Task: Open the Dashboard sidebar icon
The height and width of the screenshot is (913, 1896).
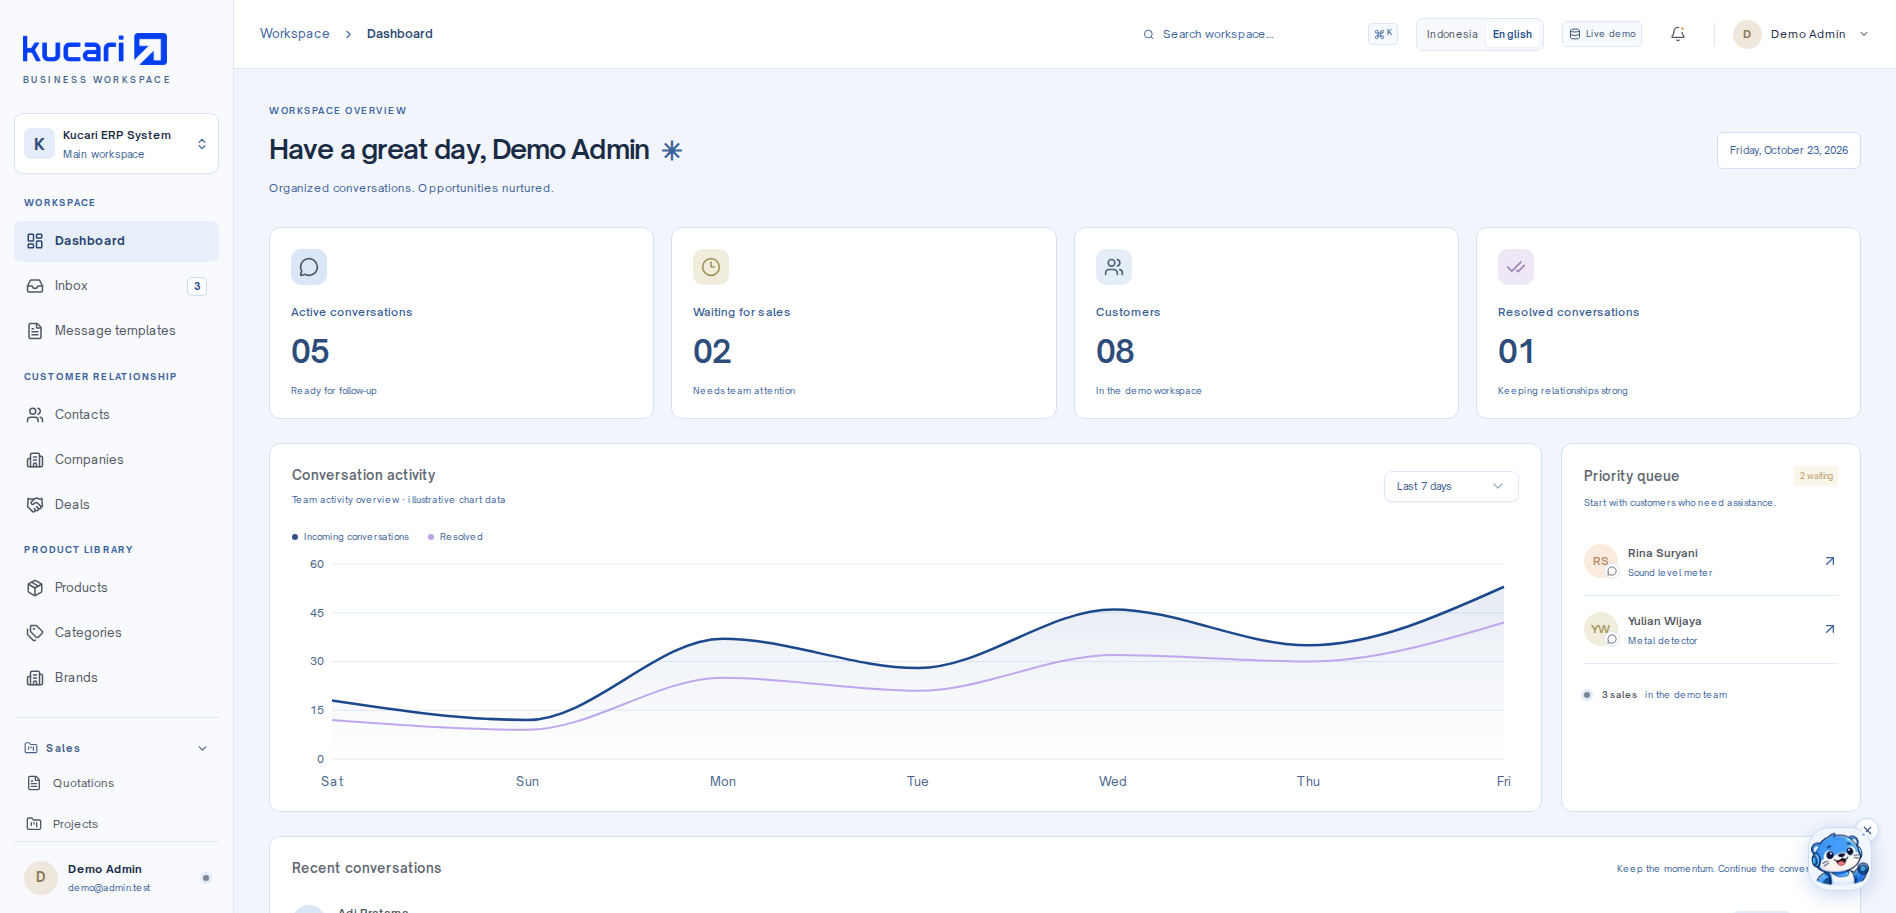Action: pos(35,241)
